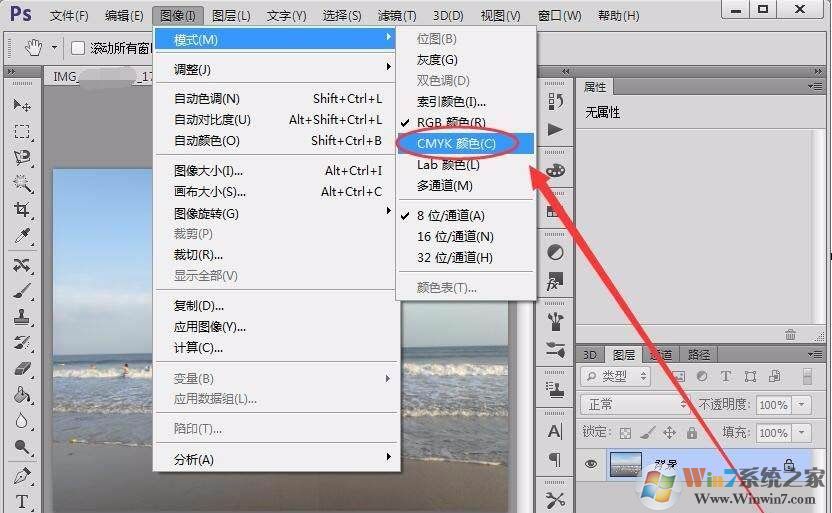Screen dimensions: 832x513
Task: Open the Filter menu in menu bar
Action: click(x=396, y=16)
